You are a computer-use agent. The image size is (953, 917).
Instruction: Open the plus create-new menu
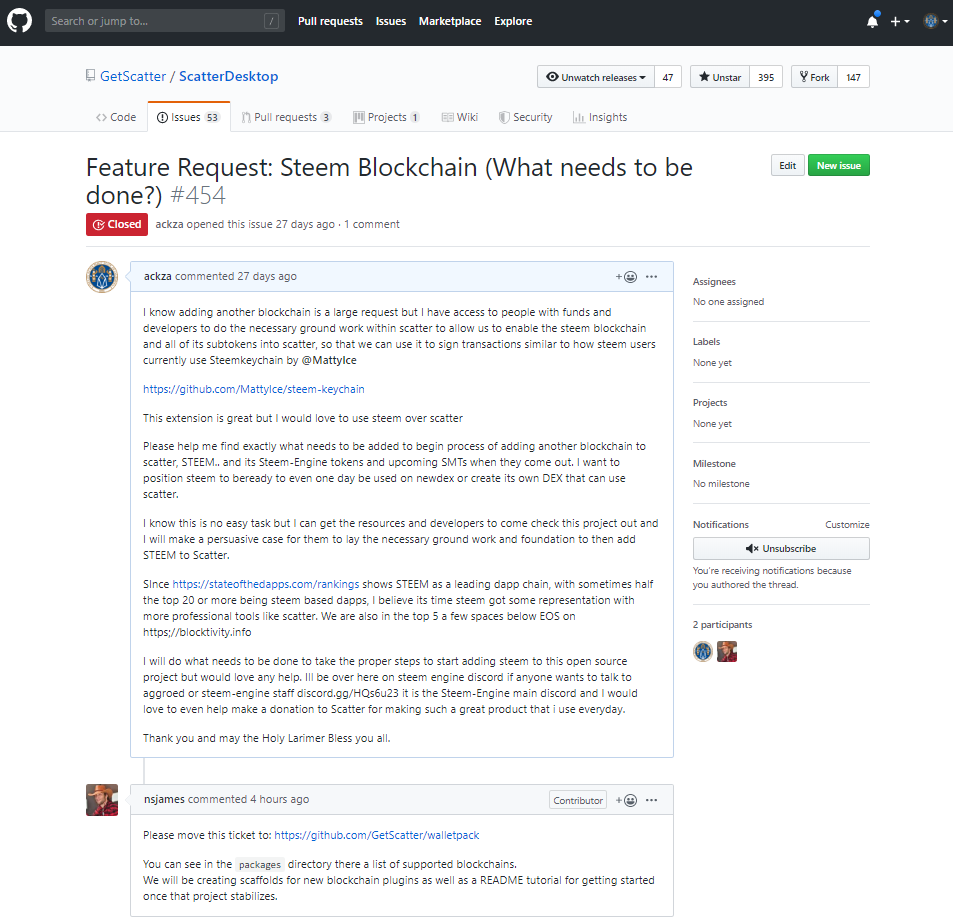(x=900, y=21)
